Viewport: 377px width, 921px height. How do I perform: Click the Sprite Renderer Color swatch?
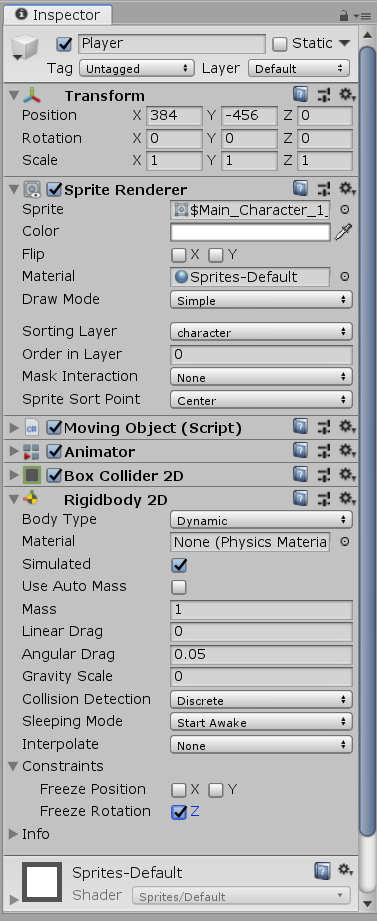(250, 232)
